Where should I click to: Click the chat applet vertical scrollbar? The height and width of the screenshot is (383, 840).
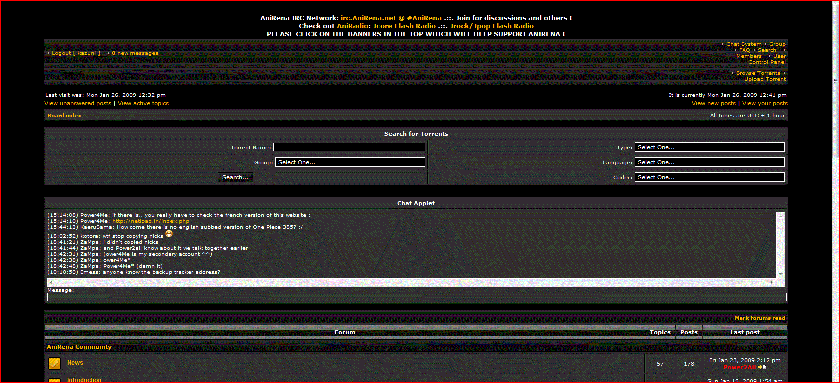780,244
